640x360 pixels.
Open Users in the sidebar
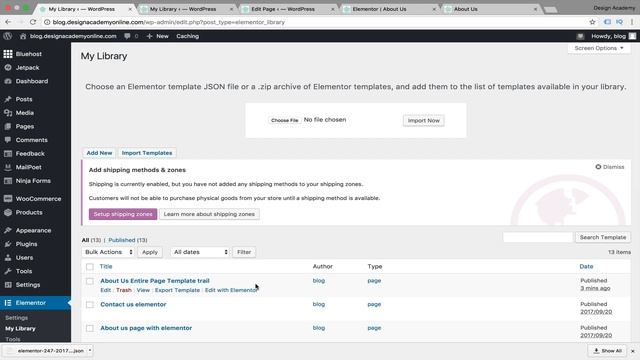pyautogui.click(x=24, y=258)
